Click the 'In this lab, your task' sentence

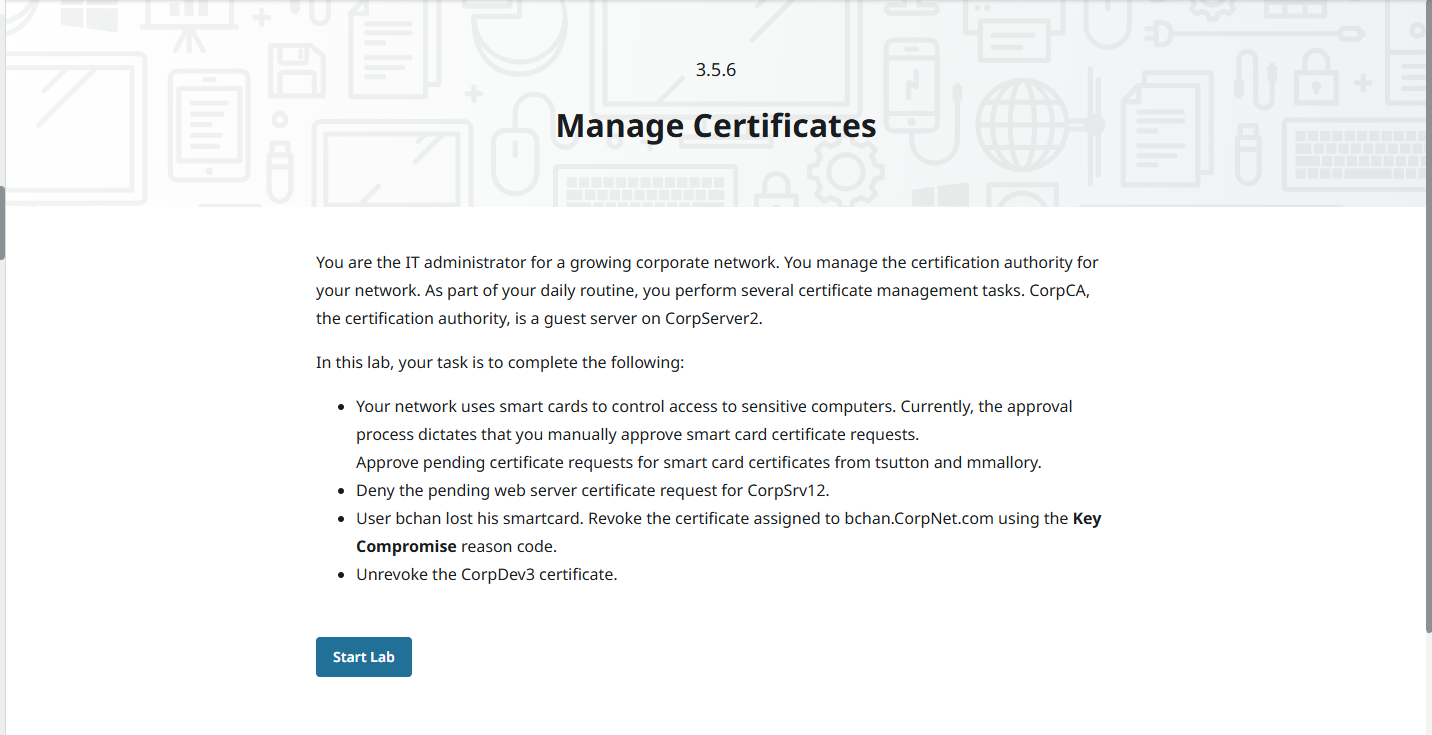pyautogui.click(x=500, y=362)
